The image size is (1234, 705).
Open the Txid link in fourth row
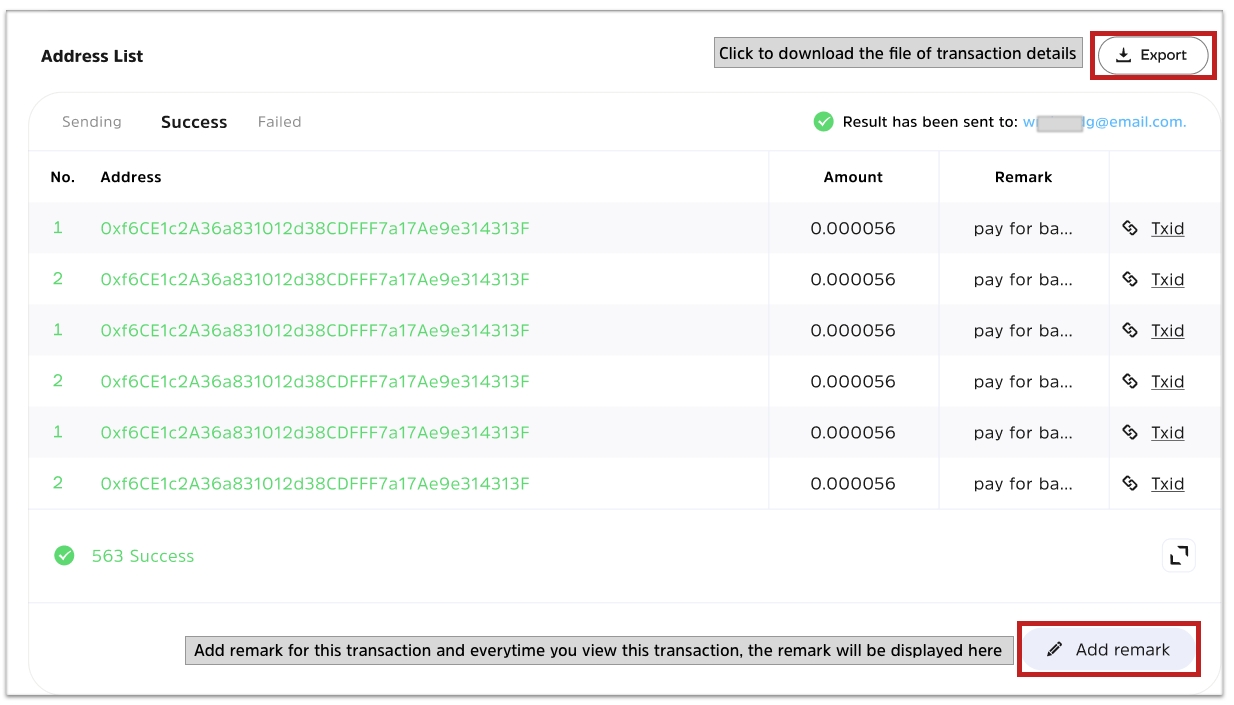tap(1167, 381)
